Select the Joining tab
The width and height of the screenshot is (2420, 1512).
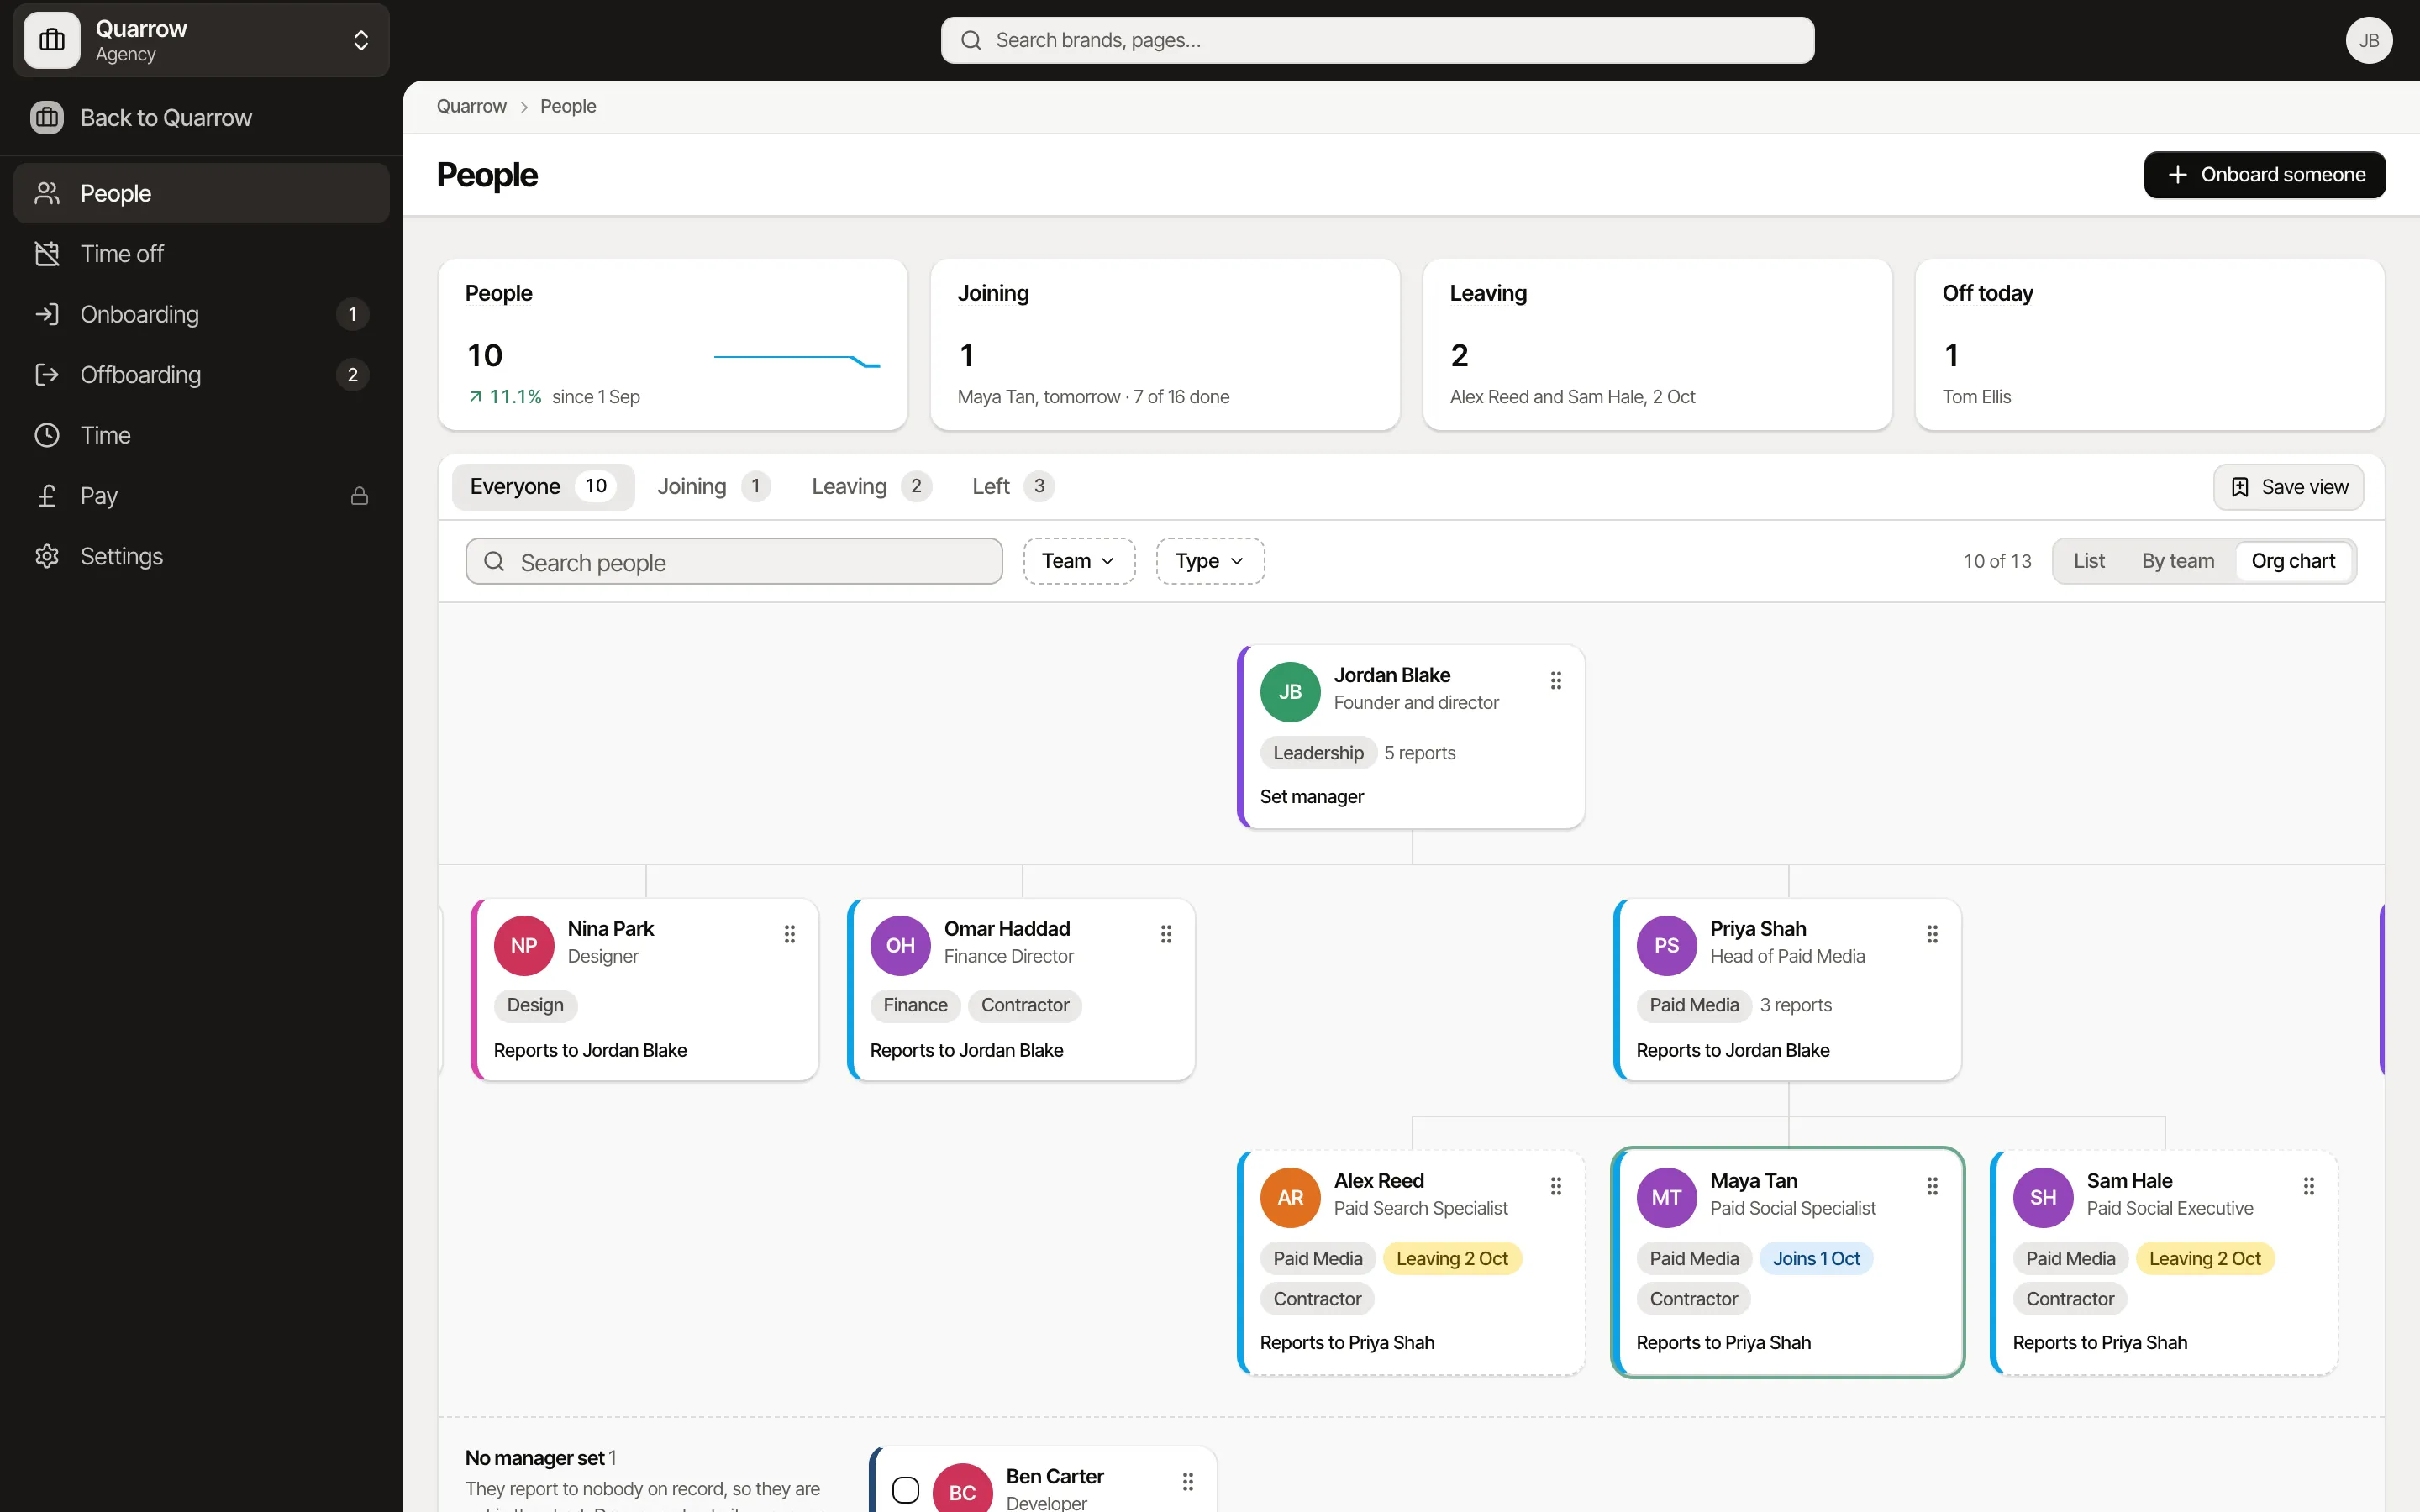[x=713, y=487]
